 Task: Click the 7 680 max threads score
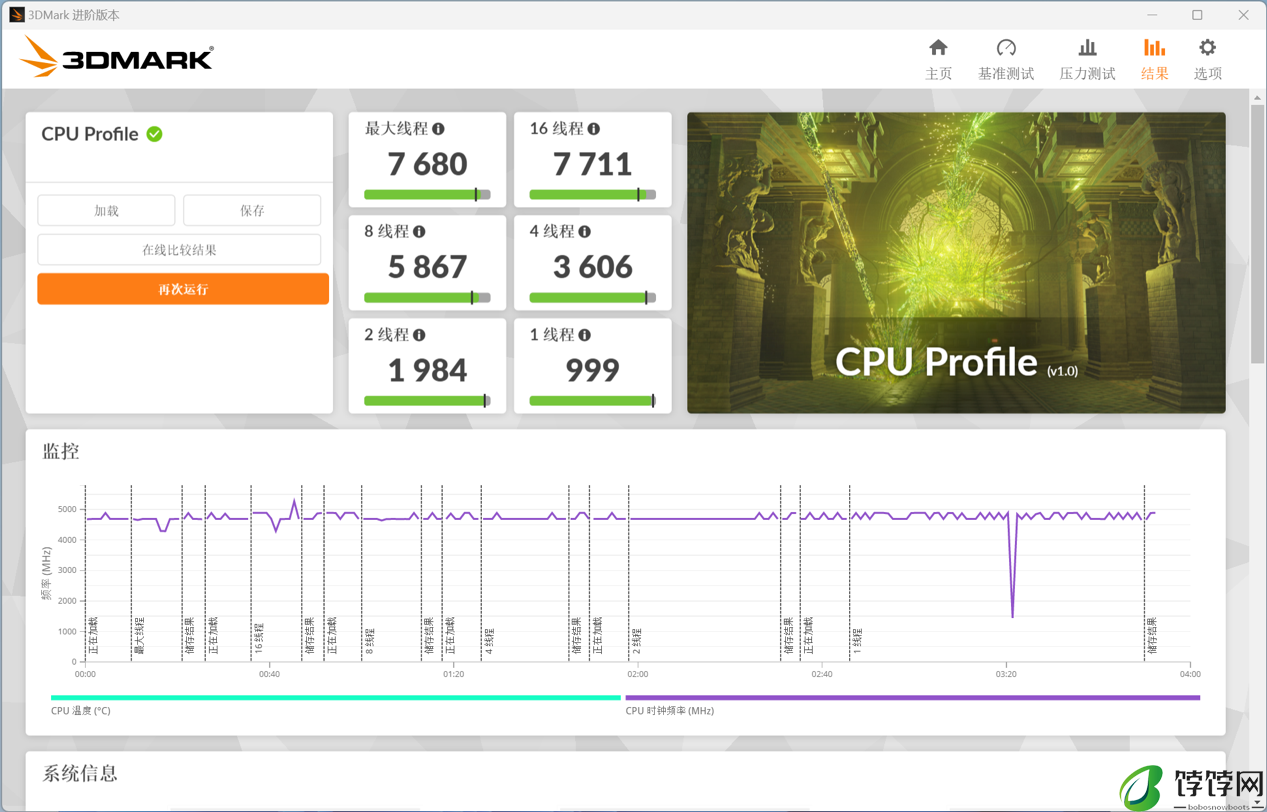[427, 164]
